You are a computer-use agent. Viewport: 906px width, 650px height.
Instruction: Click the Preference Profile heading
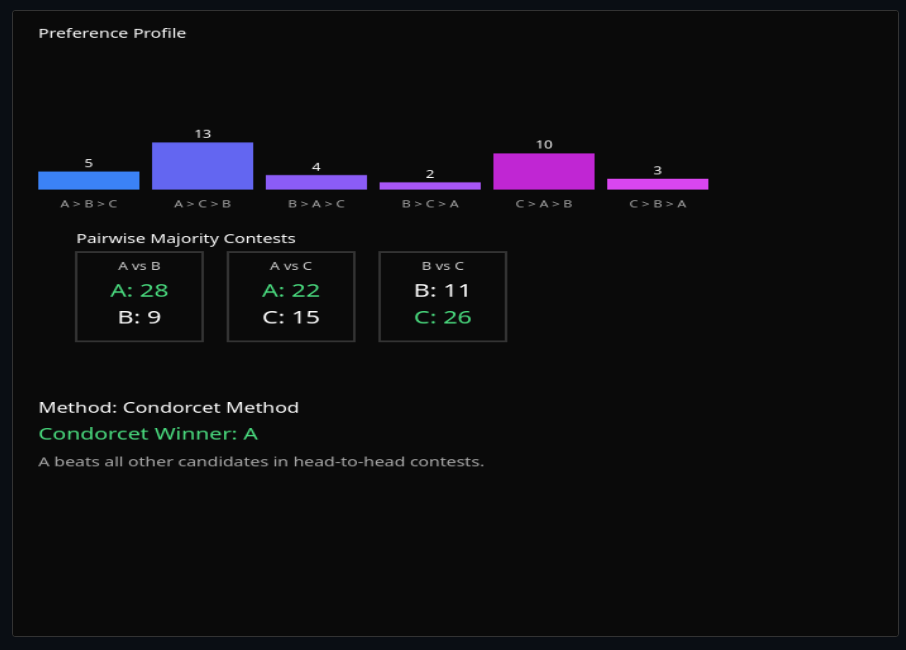coord(112,33)
